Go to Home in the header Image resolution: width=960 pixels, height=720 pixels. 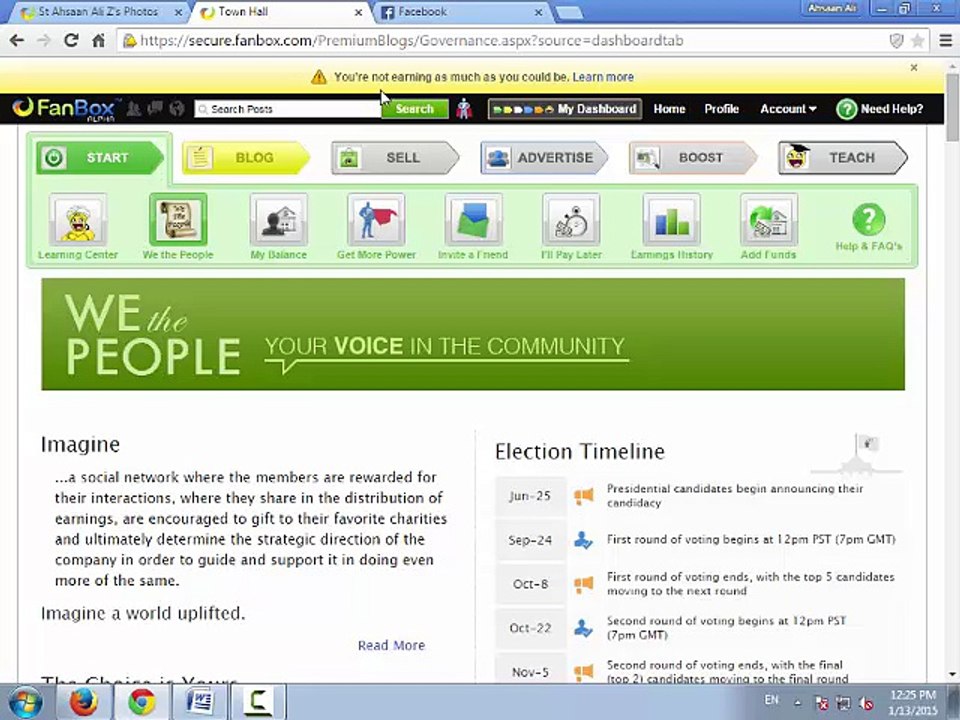click(669, 109)
